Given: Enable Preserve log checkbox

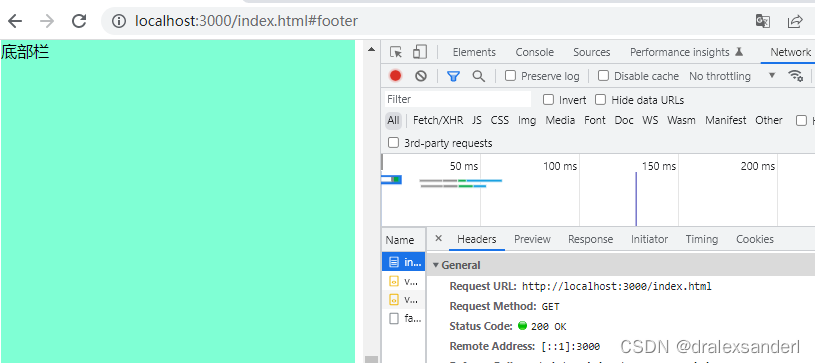Looking at the screenshot, I should coord(510,76).
